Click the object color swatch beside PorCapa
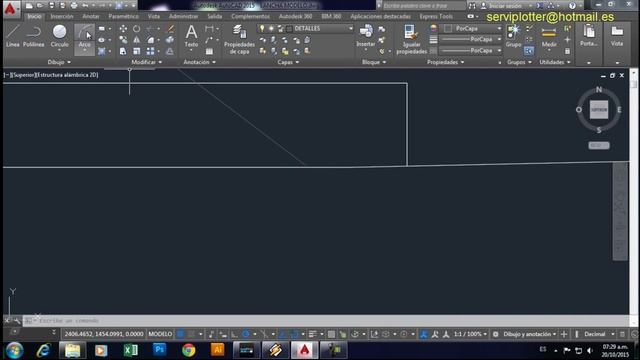 (448, 29)
